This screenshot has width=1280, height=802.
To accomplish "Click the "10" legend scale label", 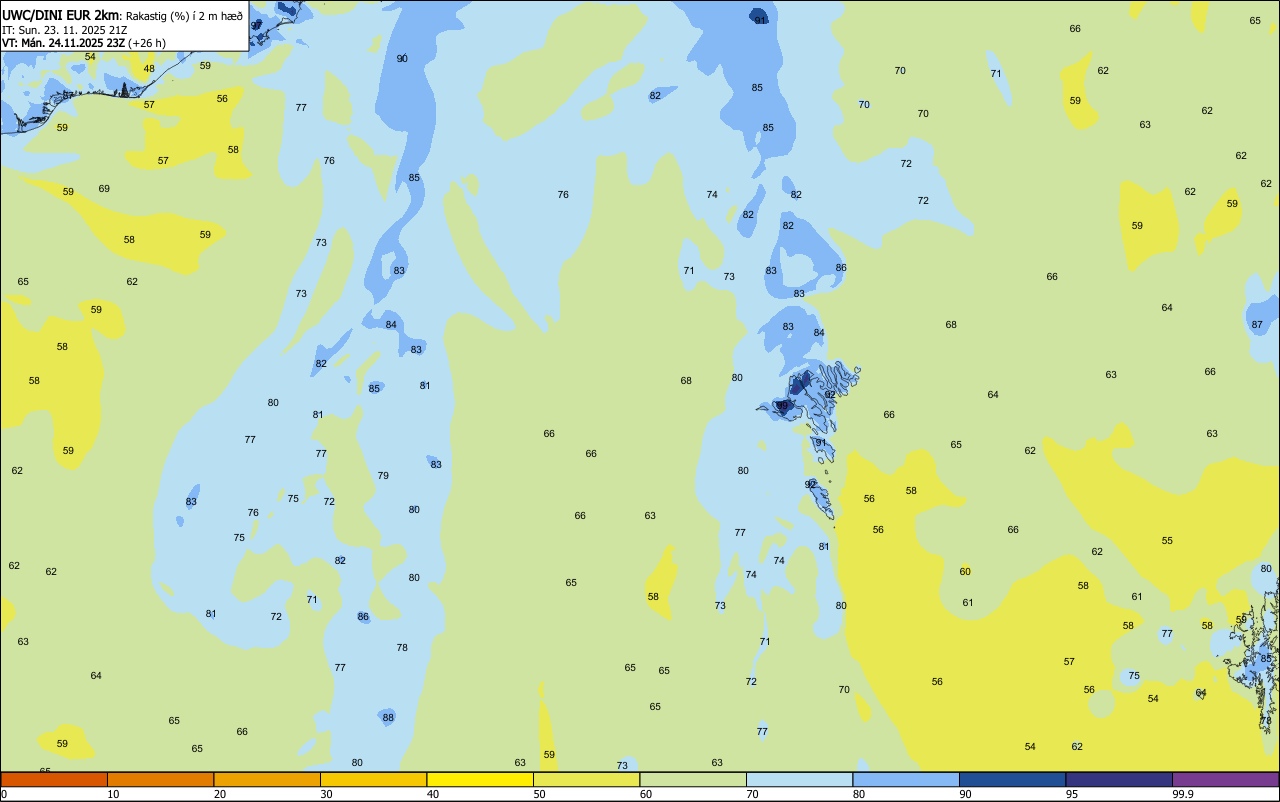I will (113, 794).
